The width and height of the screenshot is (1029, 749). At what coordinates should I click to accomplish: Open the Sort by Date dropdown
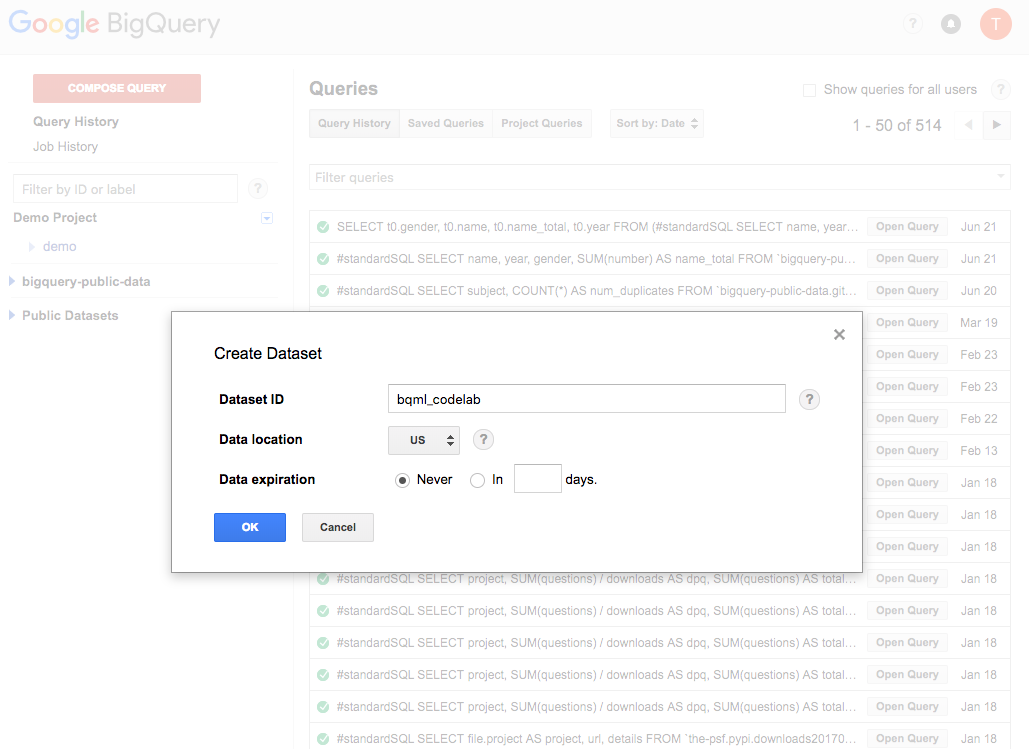tap(656, 123)
